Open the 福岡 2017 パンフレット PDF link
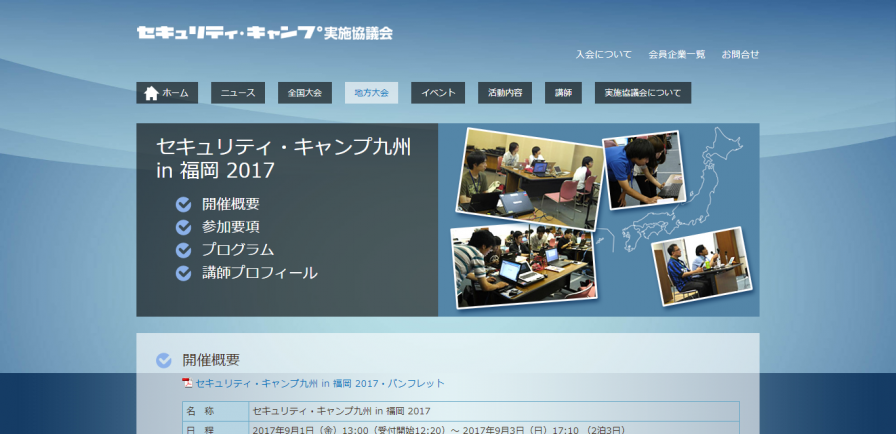The image size is (896, 434). point(320,383)
